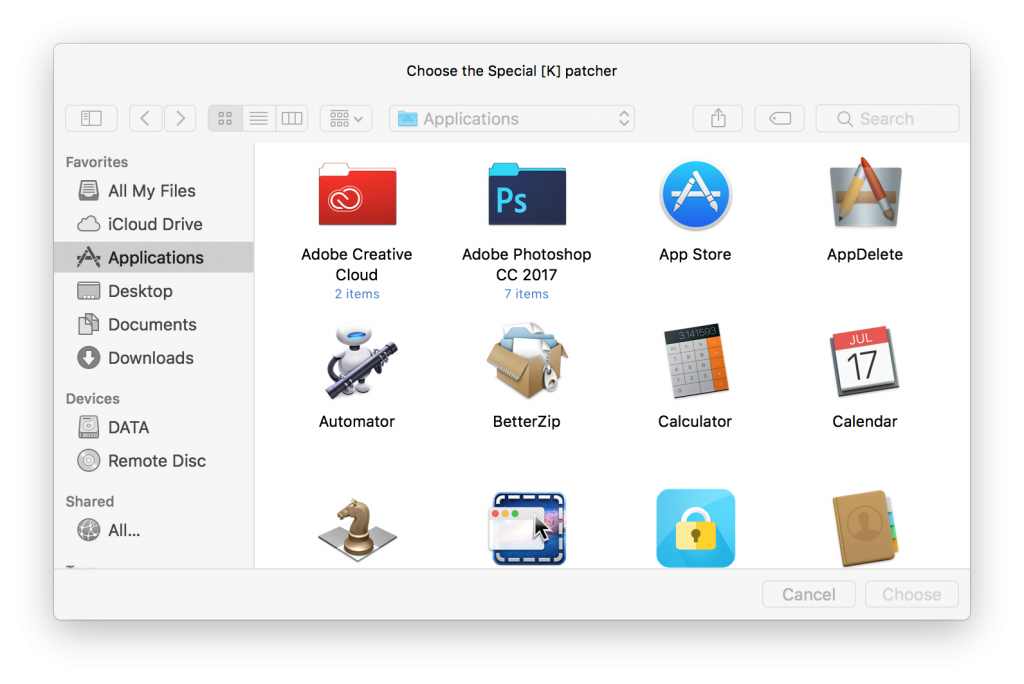Select the Calendar application icon
Viewport: 1024px width, 684px height.
(x=865, y=362)
